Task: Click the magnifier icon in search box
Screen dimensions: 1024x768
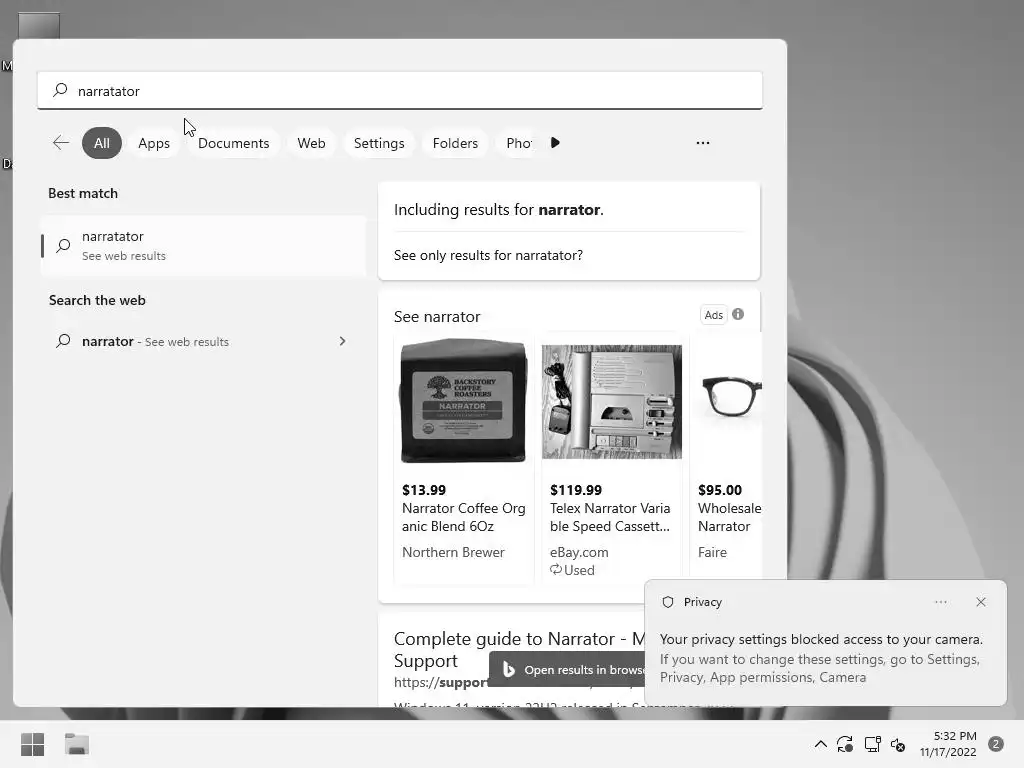Action: [60, 90]
